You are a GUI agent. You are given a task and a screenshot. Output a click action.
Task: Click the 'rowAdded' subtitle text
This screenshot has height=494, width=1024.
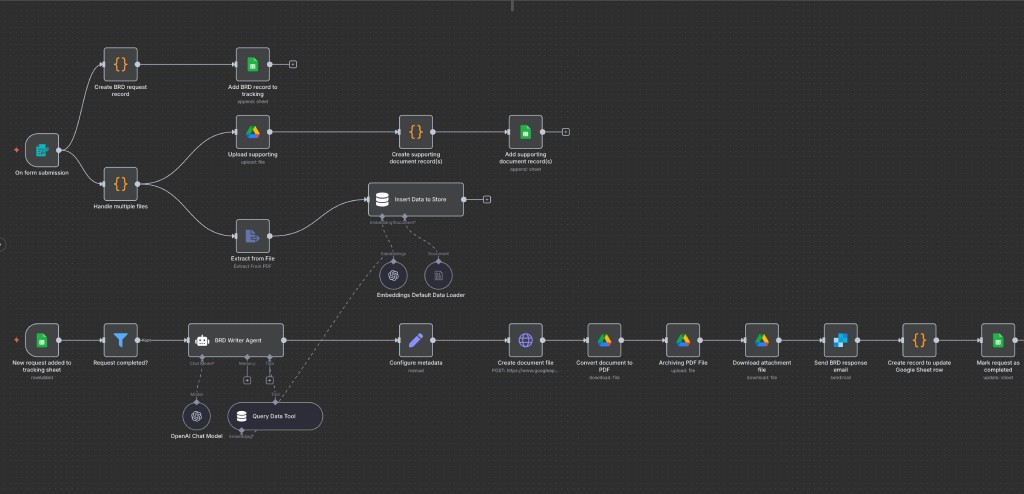tap(42, 378)
